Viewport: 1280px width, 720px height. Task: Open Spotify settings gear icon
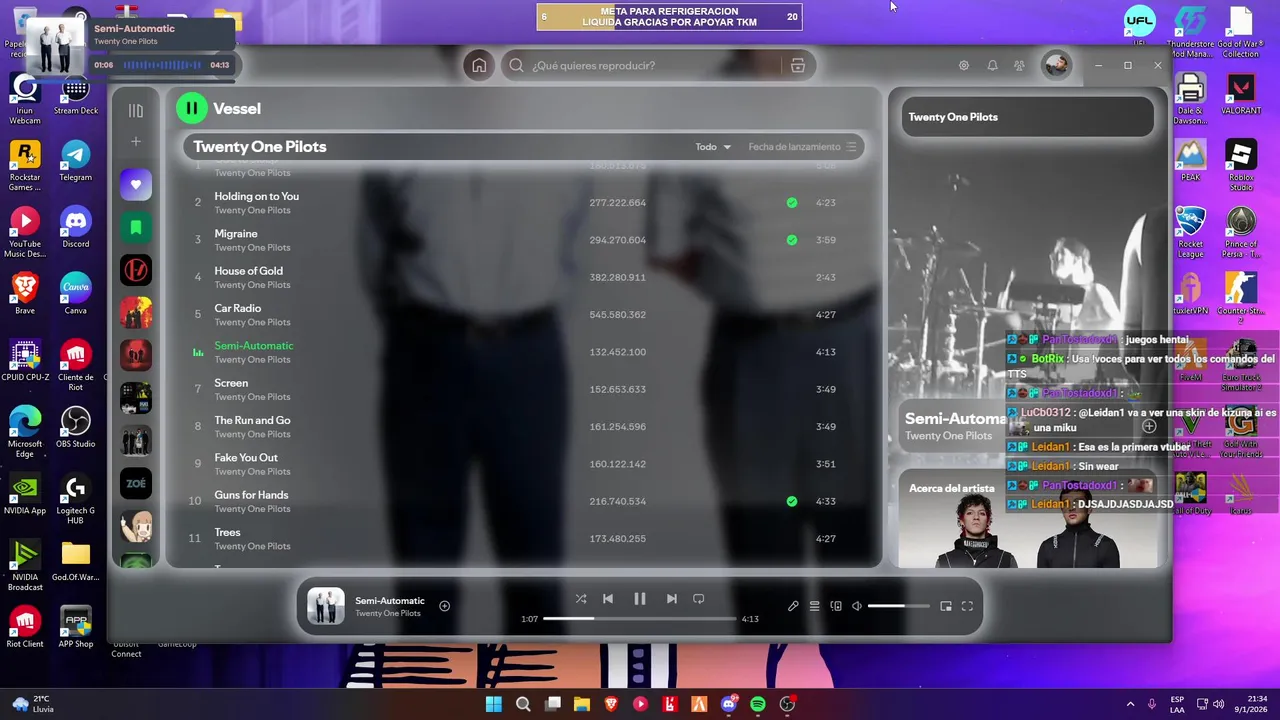pyautogui.click(x=964, y=65)
